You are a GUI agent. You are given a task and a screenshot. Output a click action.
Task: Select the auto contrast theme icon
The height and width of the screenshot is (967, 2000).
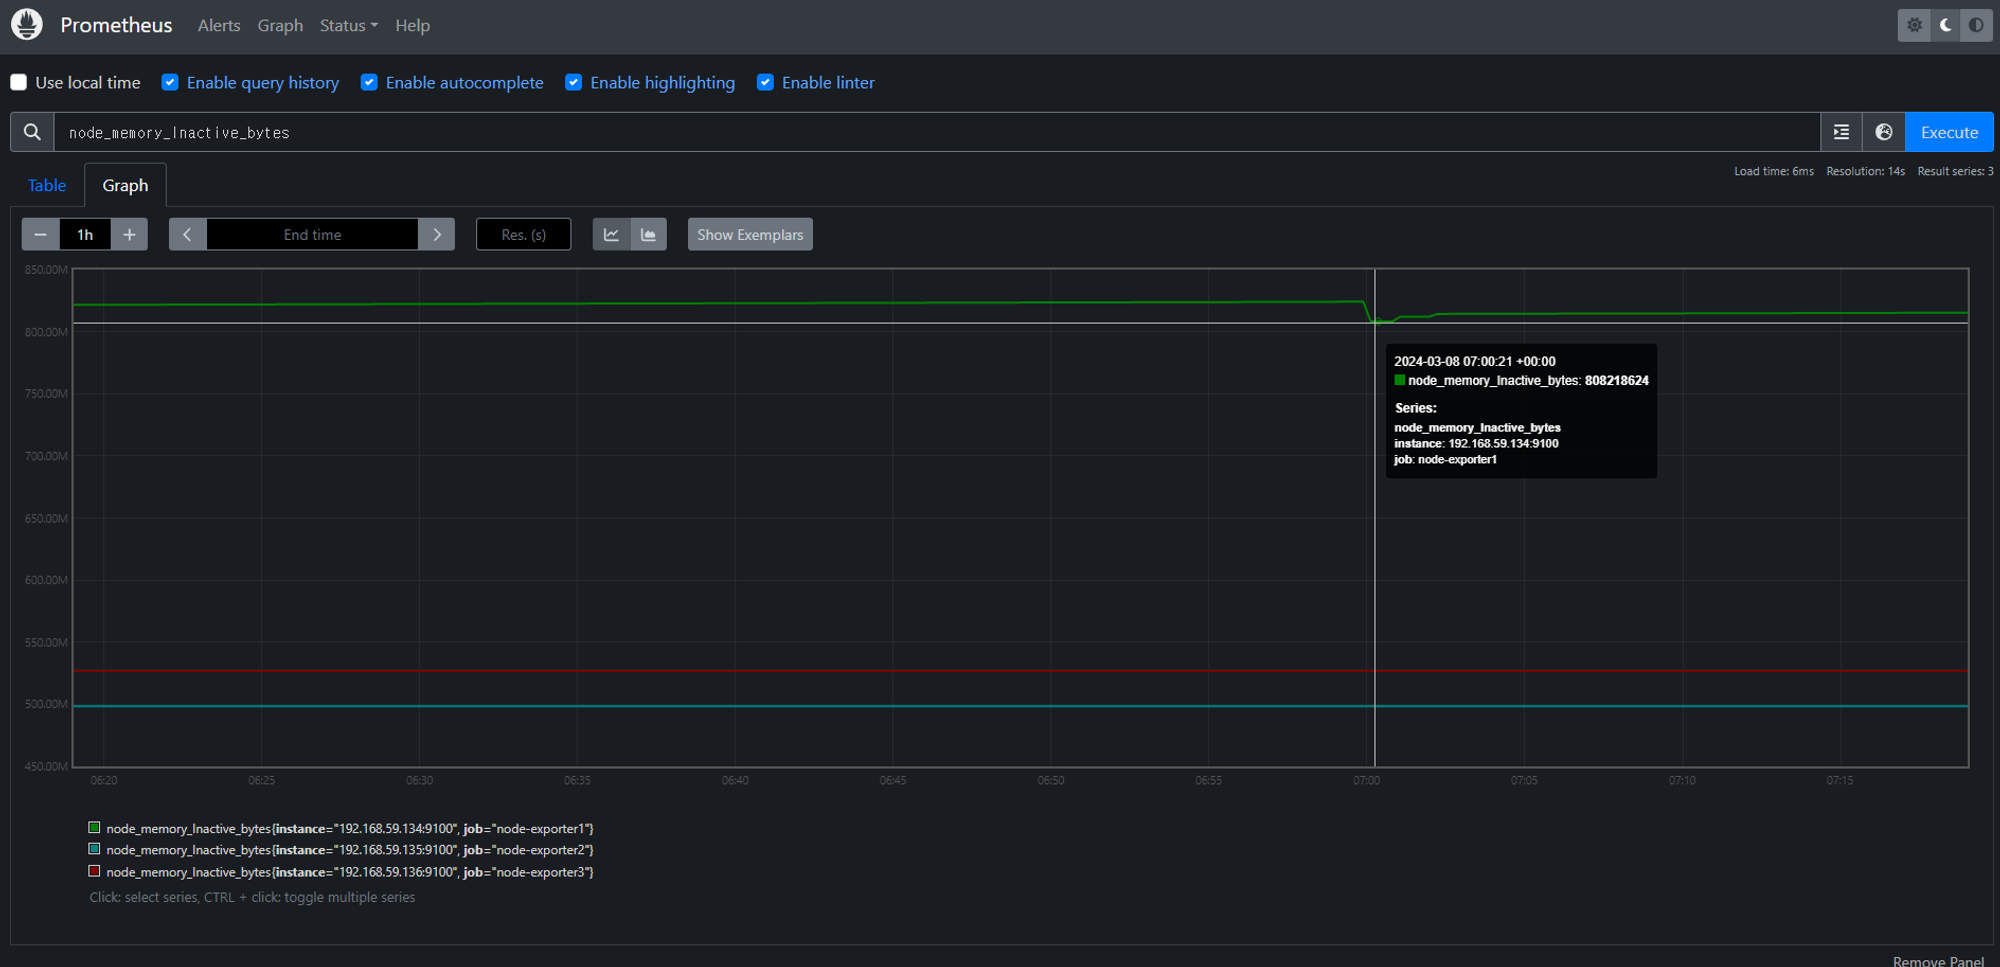pyautogui.click(x=1976, y=25)
